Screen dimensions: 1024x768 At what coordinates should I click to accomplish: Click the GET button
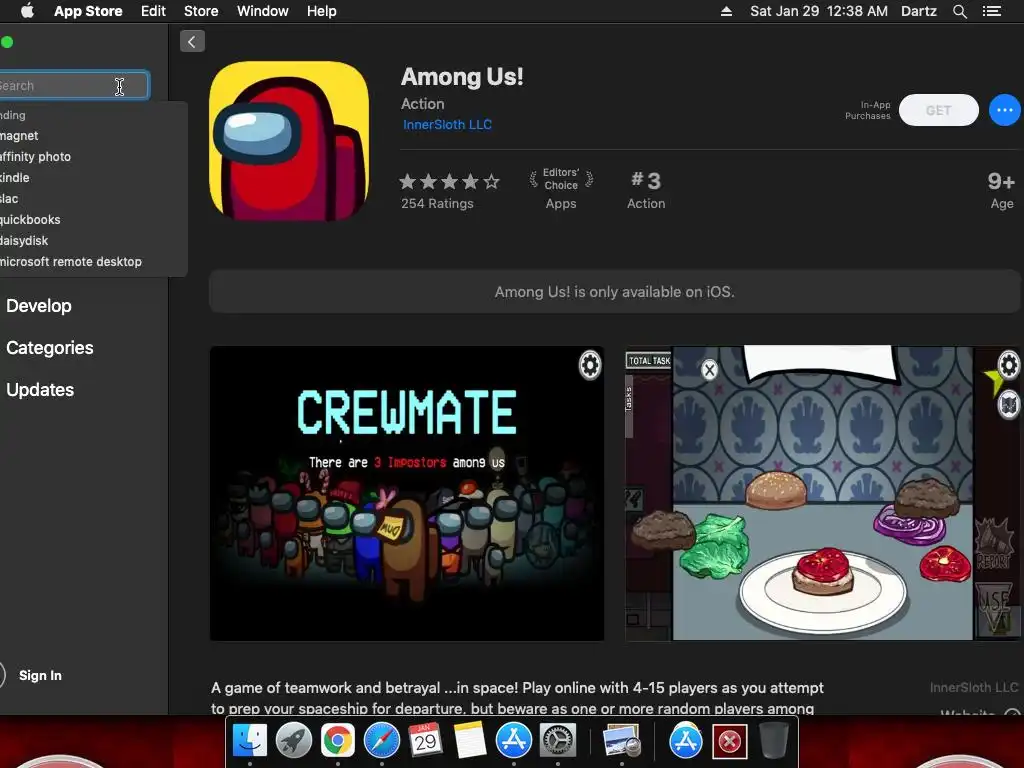pyautogui.click(x=938, y=110)
